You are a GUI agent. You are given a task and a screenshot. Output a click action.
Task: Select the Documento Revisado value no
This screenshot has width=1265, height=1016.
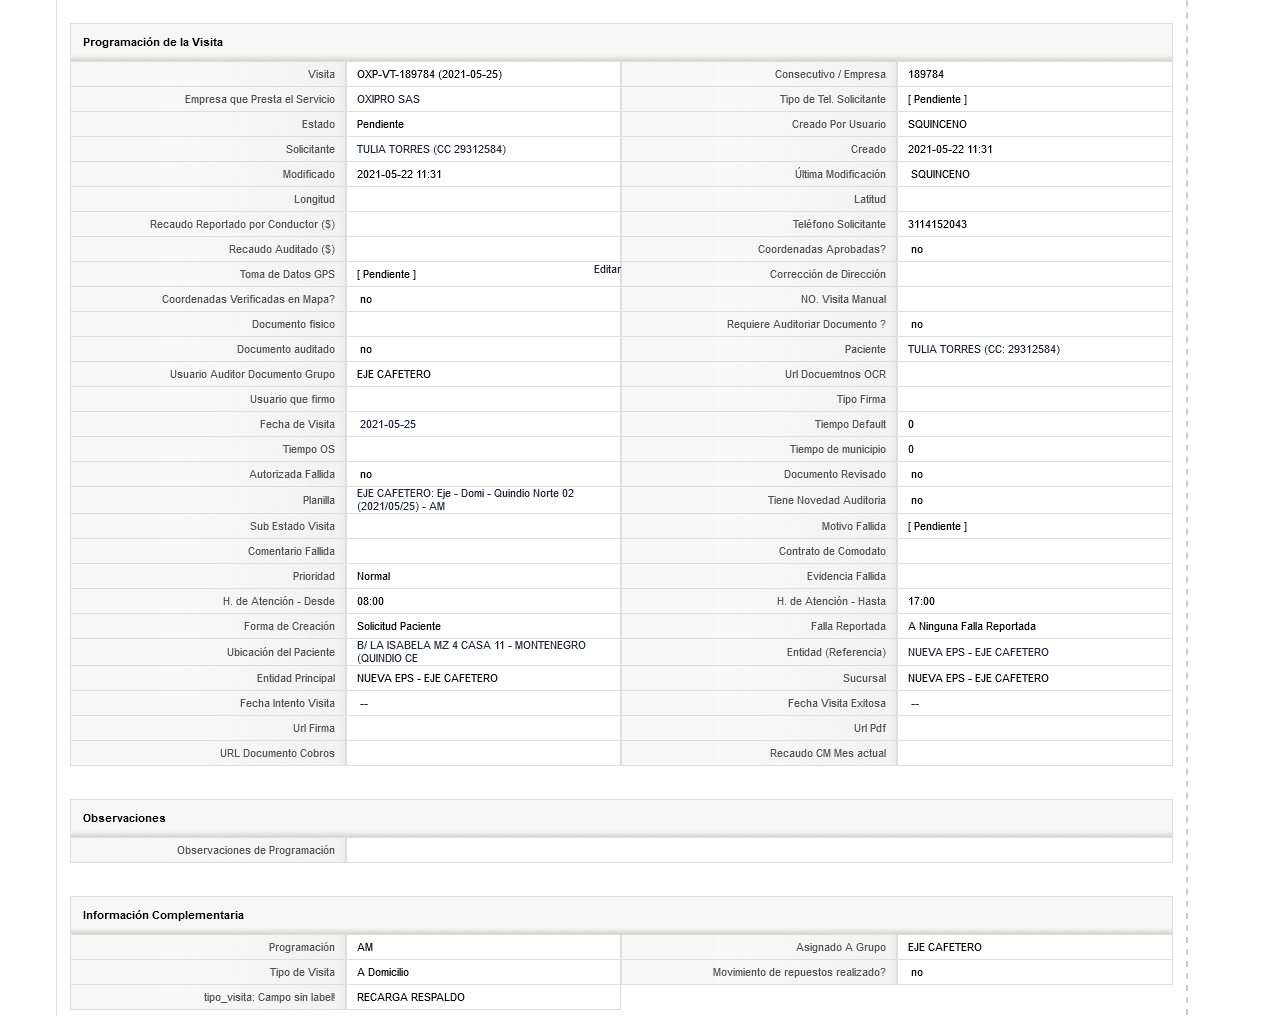click(x=917, y=474)
